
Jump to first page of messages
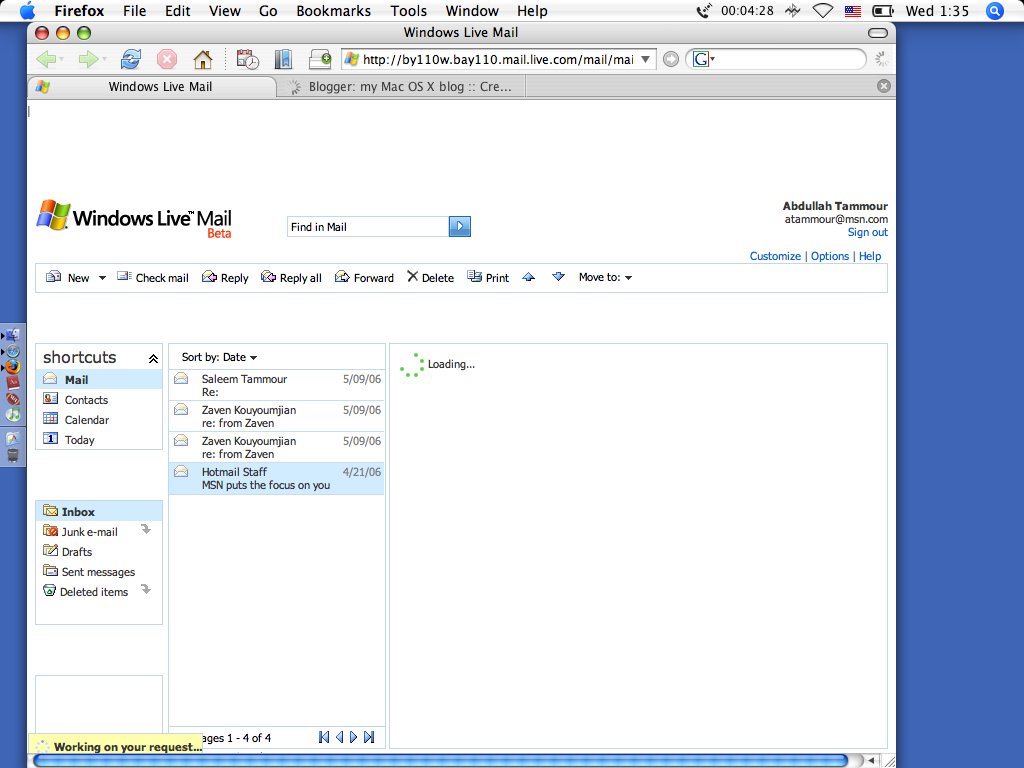(x=324, y=737)
